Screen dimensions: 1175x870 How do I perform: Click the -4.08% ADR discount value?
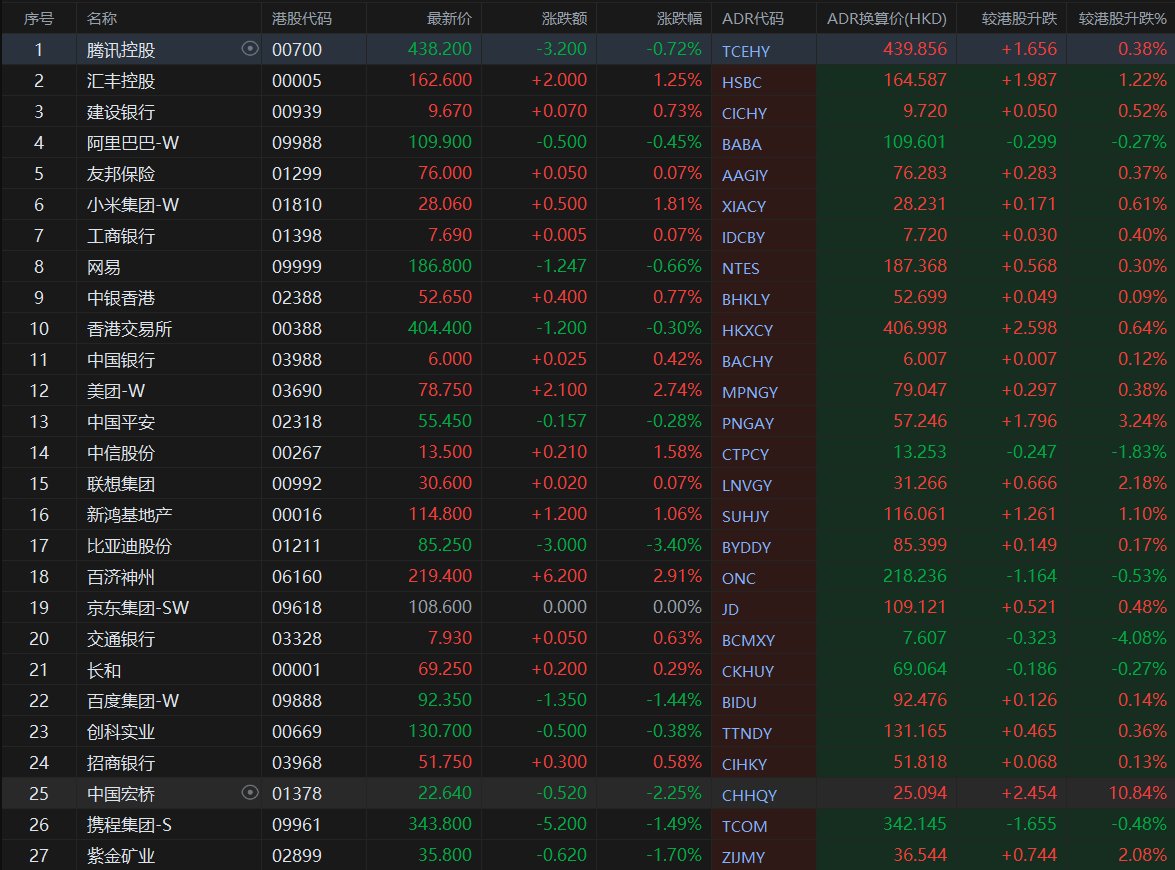[1138, 638]
